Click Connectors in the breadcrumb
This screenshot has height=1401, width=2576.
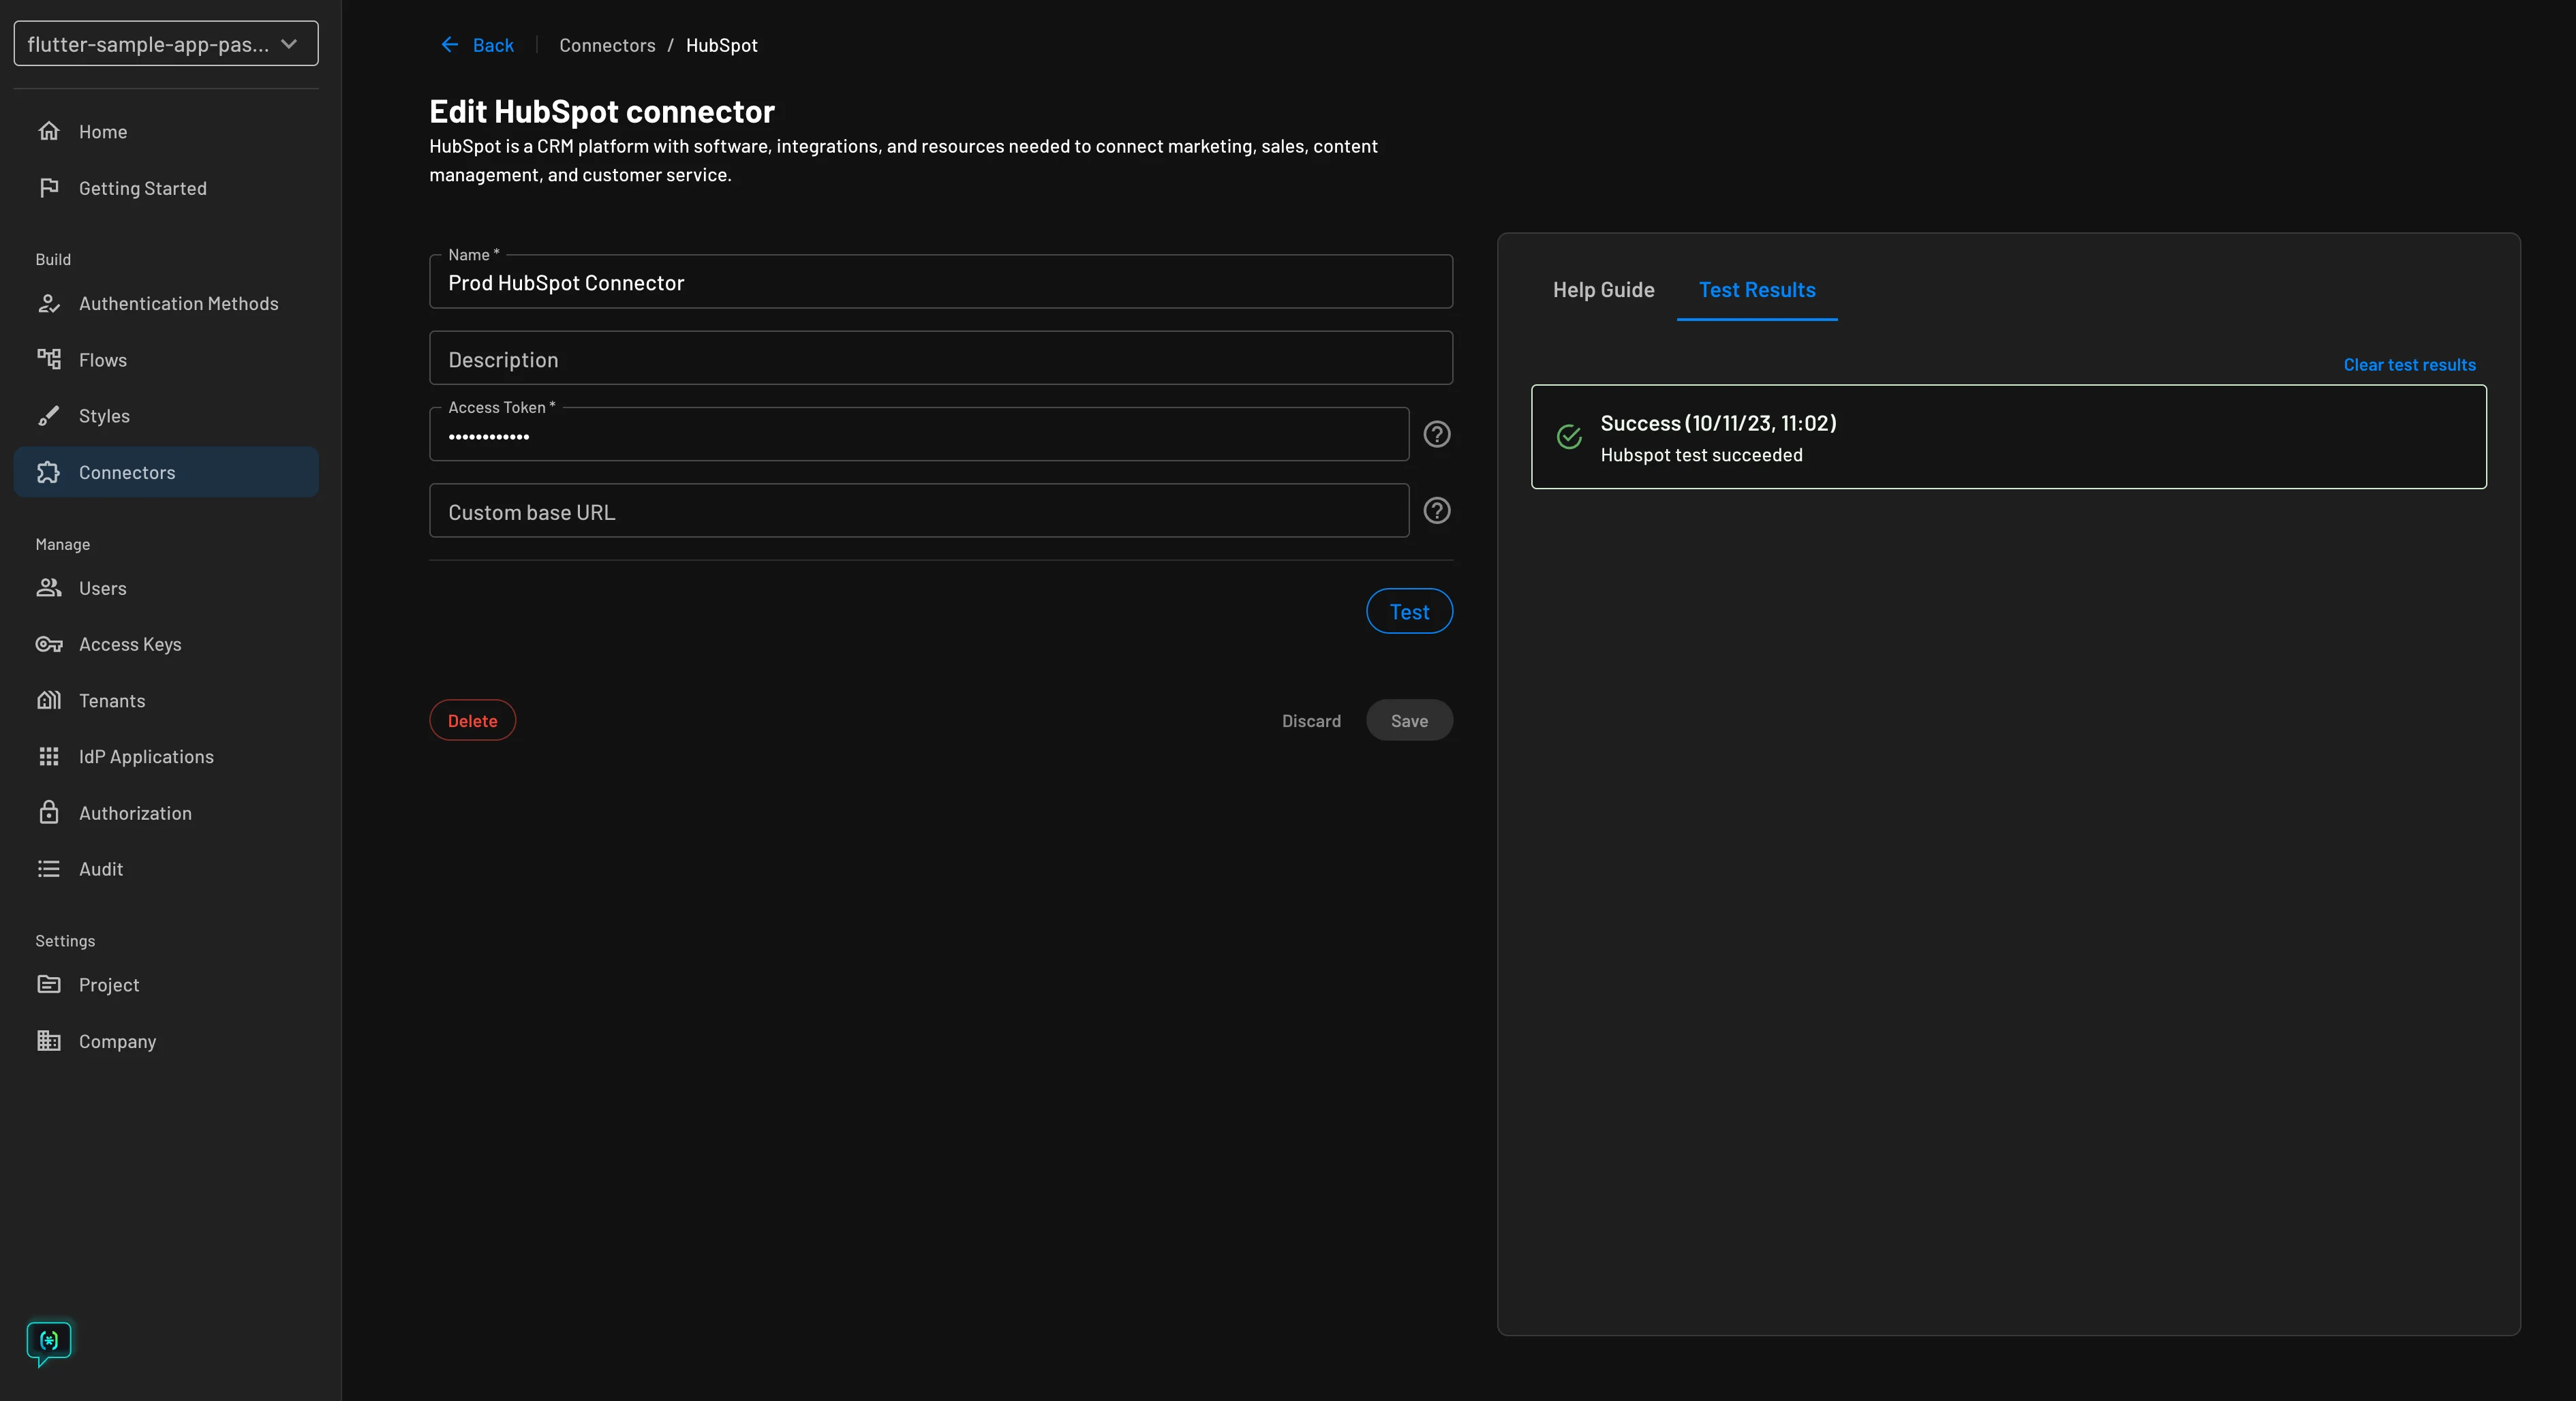click(x=607, y=45)
